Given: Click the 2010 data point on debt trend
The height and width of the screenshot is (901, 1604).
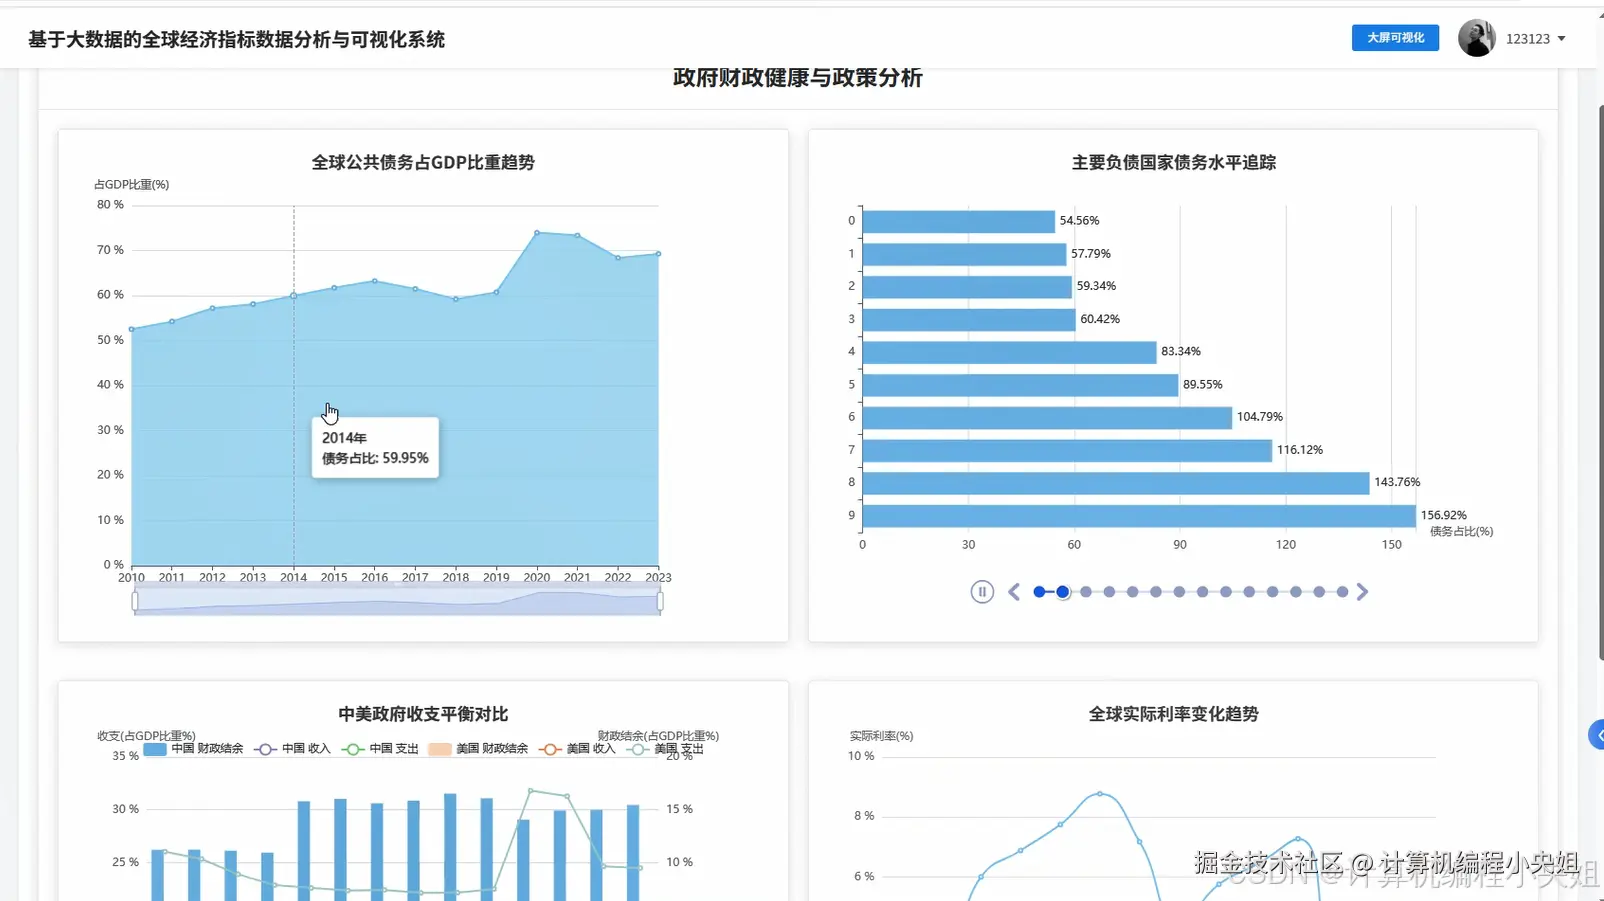Looking at the screenshot, I should coord(132,329).
